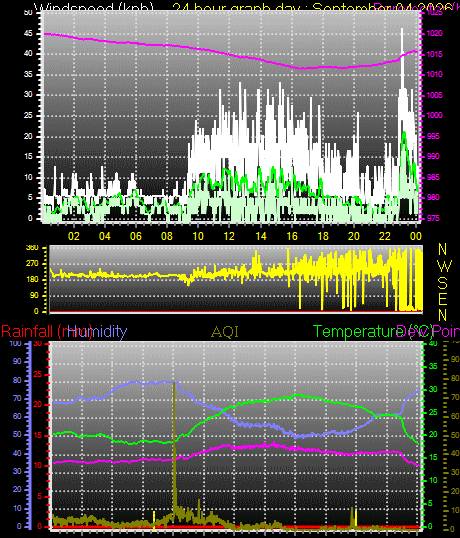Select the 08 hour label on time axis

pos(167,236)
